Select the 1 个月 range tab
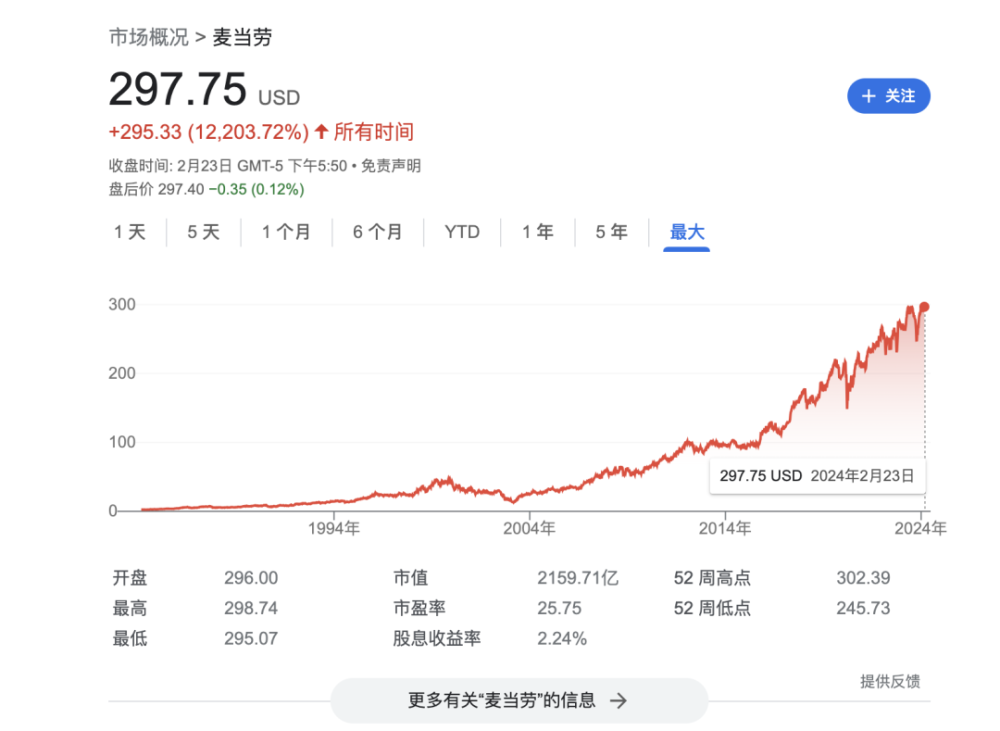 tap(286, 232)
